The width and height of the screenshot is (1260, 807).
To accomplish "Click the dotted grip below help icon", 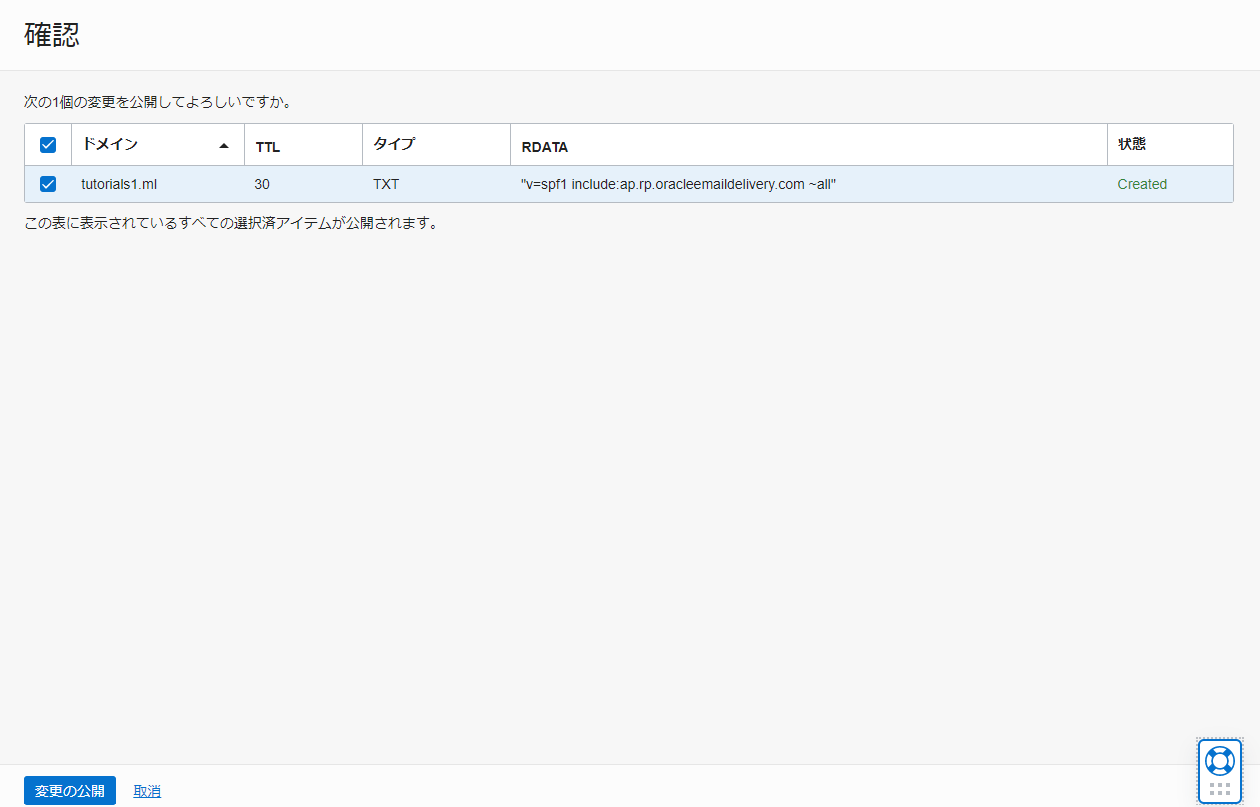I will click(x=1219, y=789).
